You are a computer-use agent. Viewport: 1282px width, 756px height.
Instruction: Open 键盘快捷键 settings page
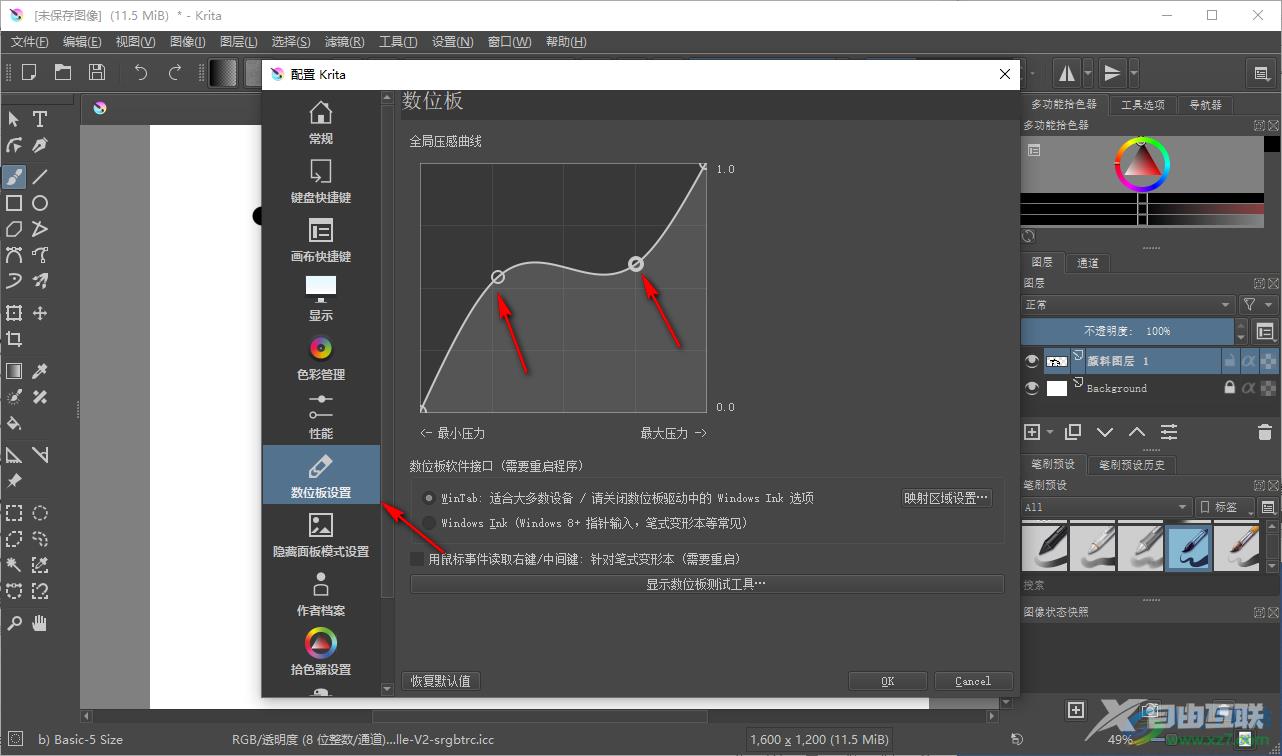(321, 182)
